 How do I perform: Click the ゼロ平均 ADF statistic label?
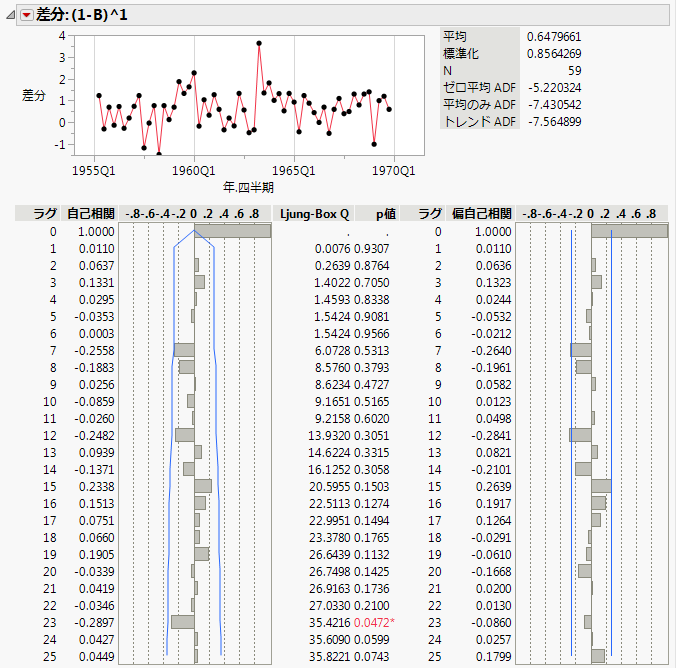(478, 88)
